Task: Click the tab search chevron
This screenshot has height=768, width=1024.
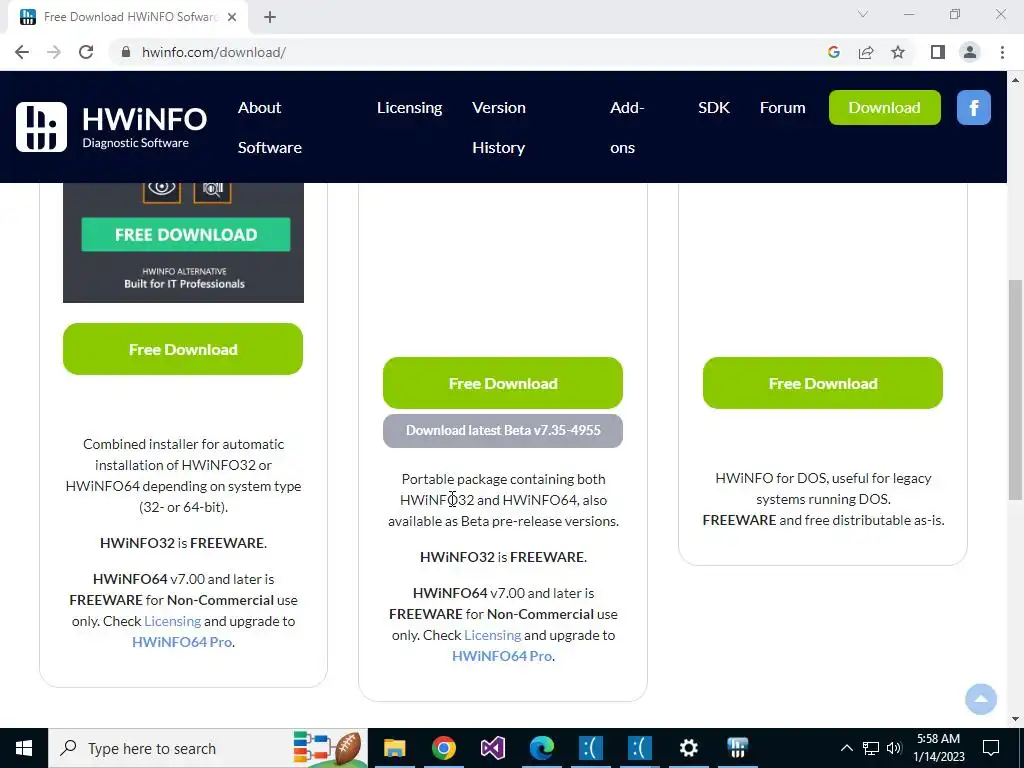Action: tap(863, 14)
